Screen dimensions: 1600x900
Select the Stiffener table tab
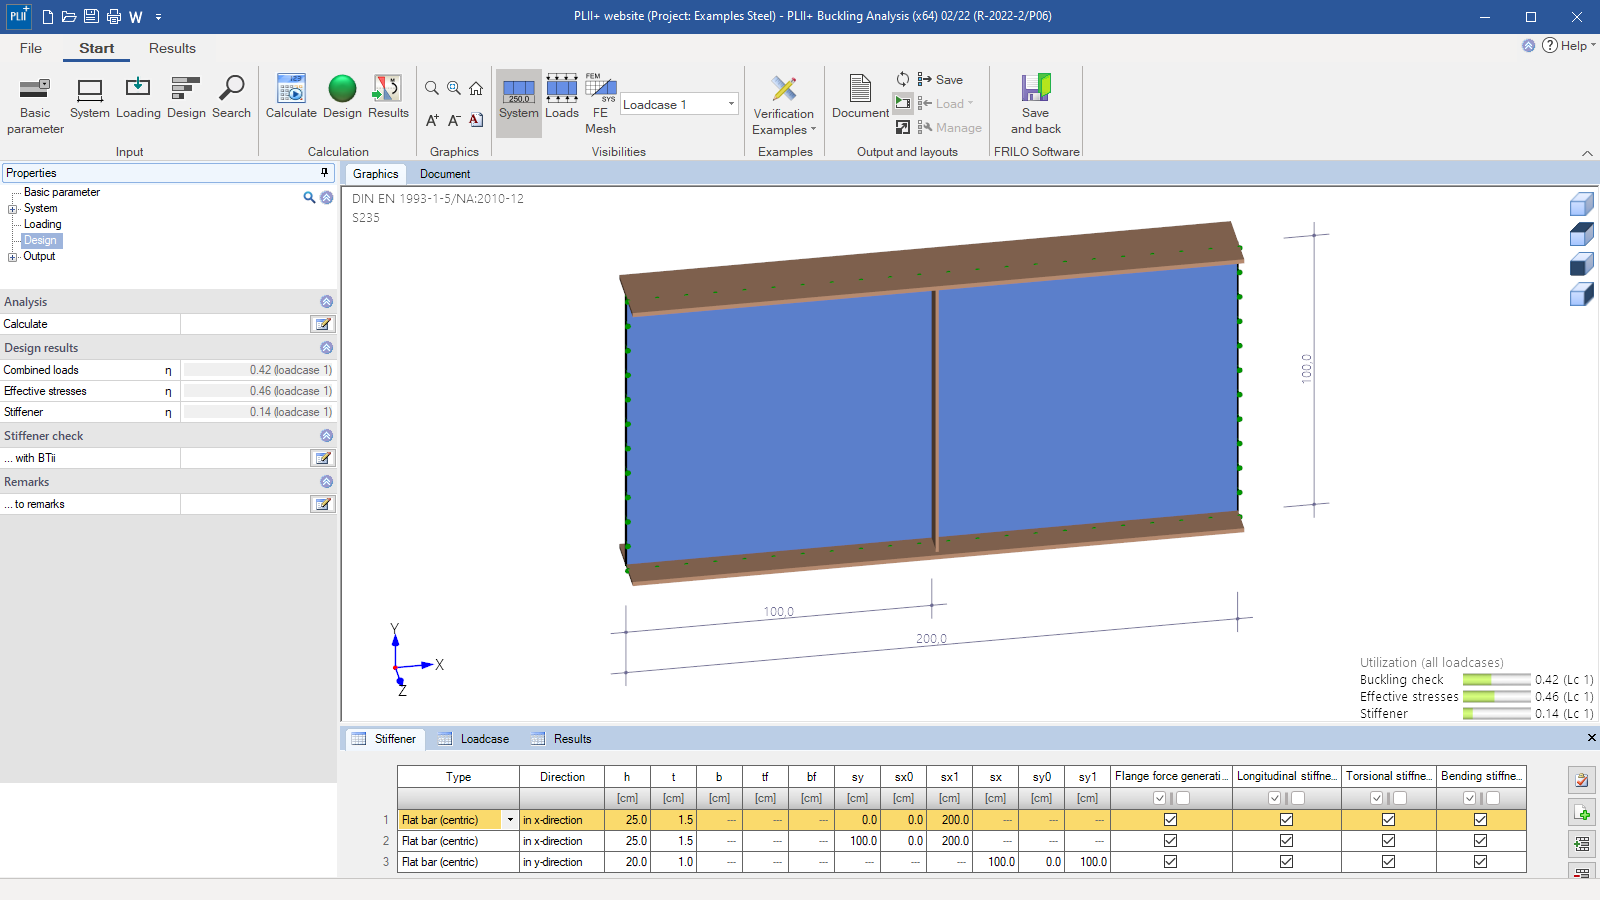385,739
